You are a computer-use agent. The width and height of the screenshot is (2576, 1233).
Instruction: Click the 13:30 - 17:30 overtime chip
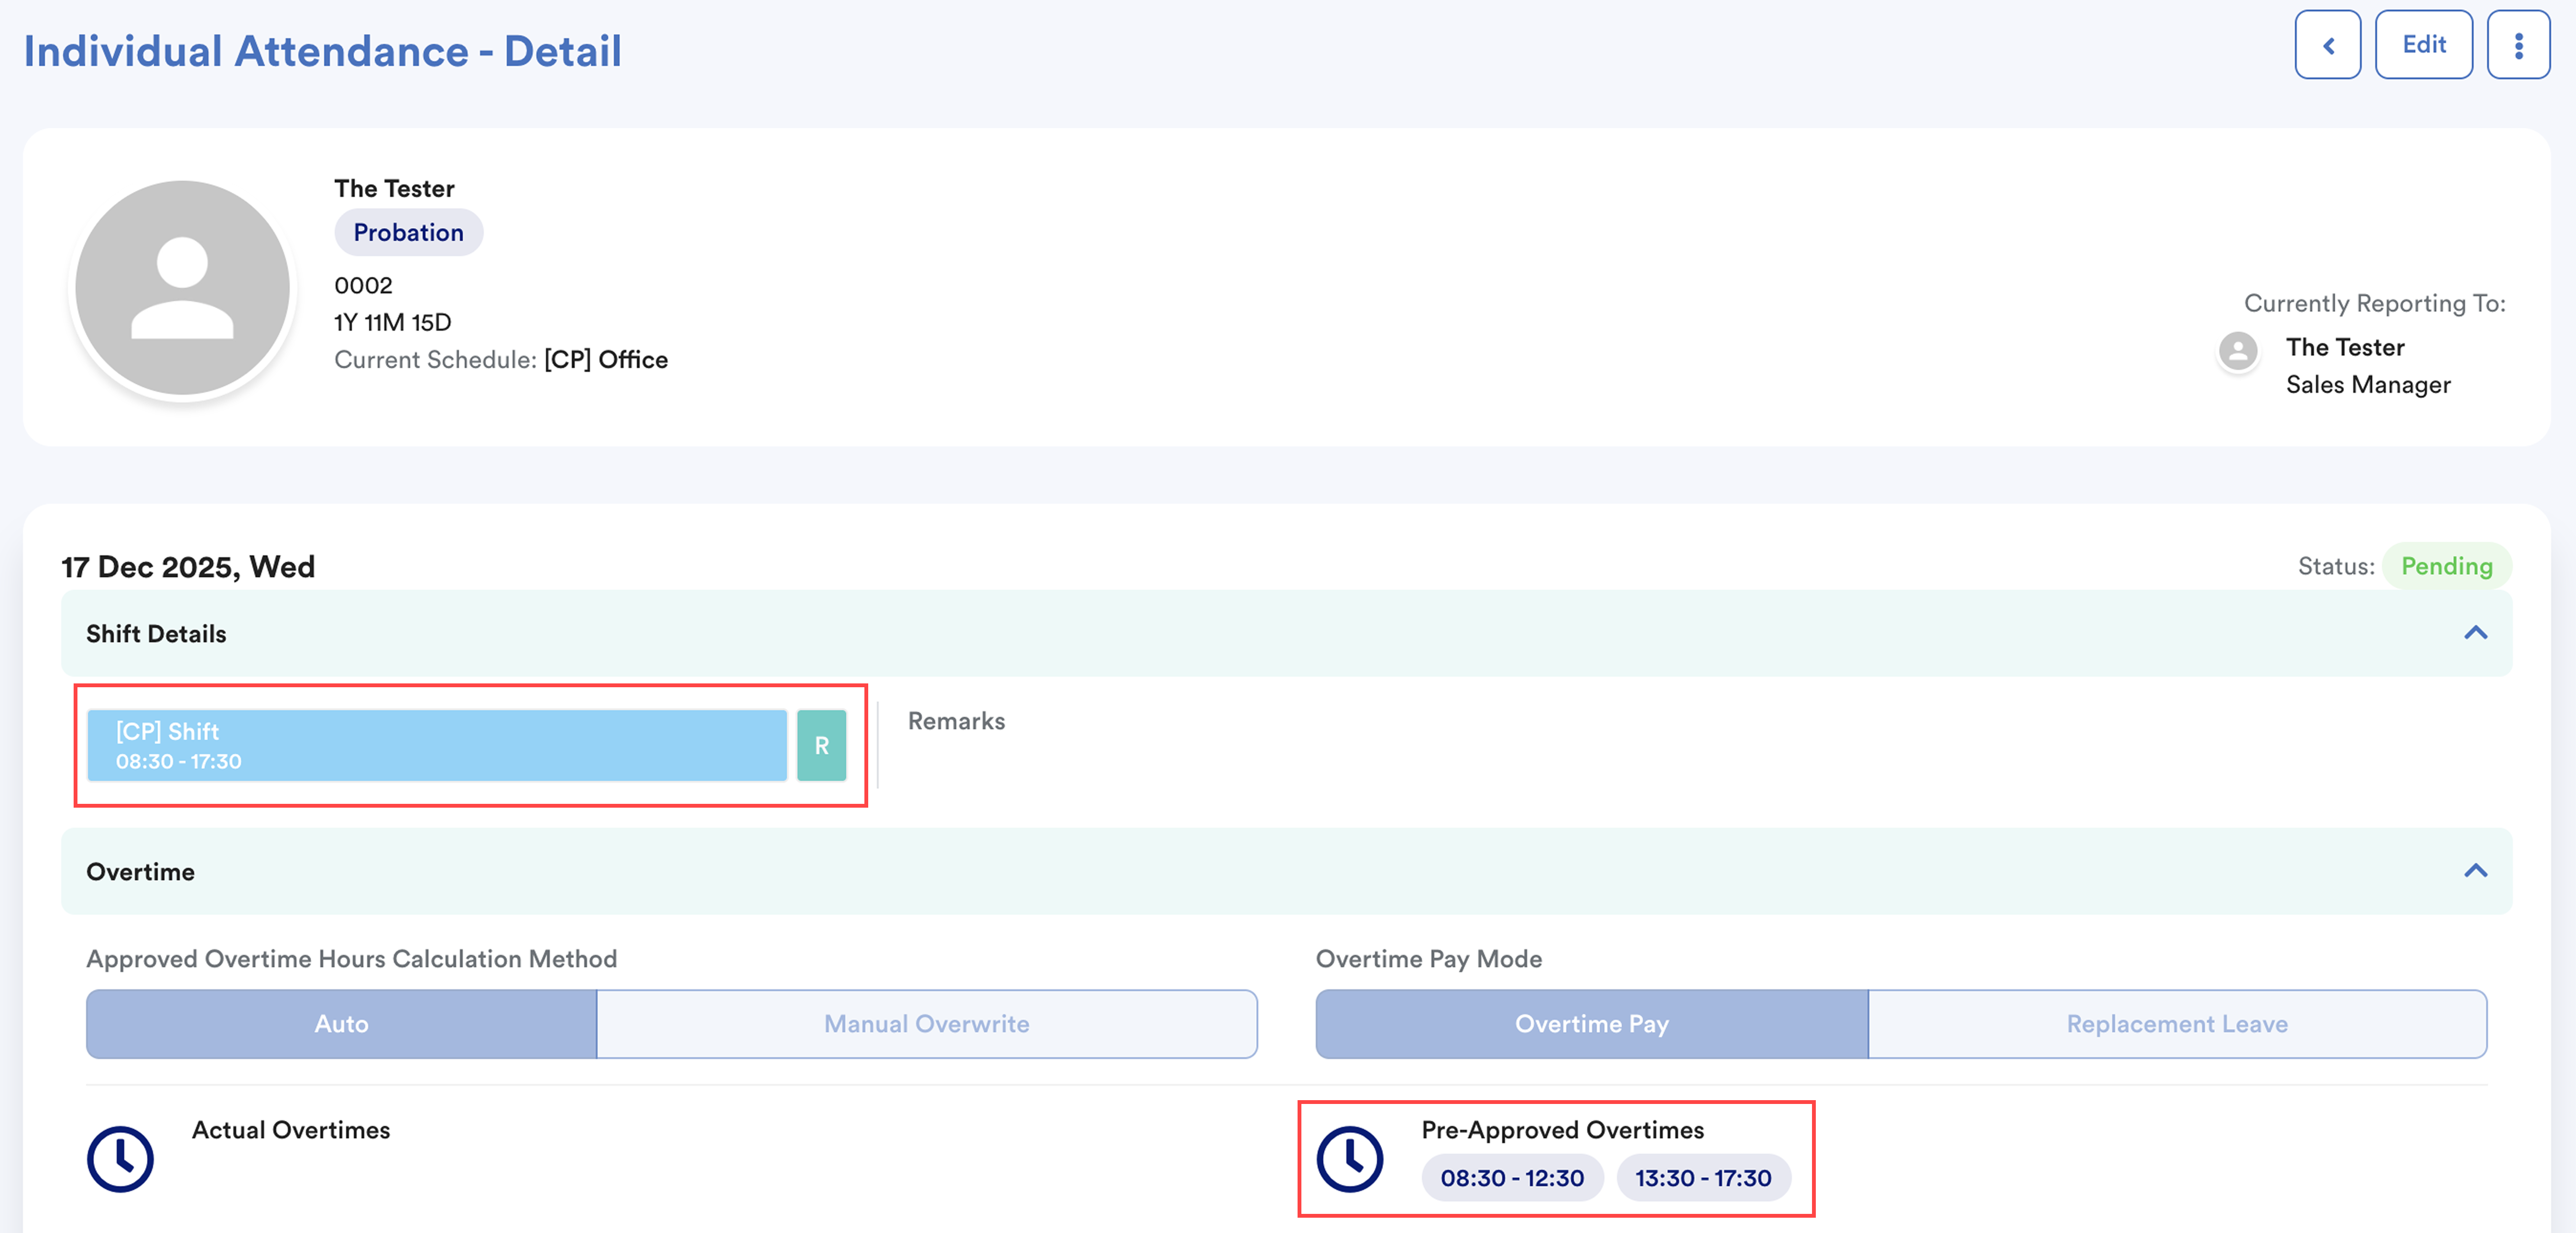[1702, 1178]
